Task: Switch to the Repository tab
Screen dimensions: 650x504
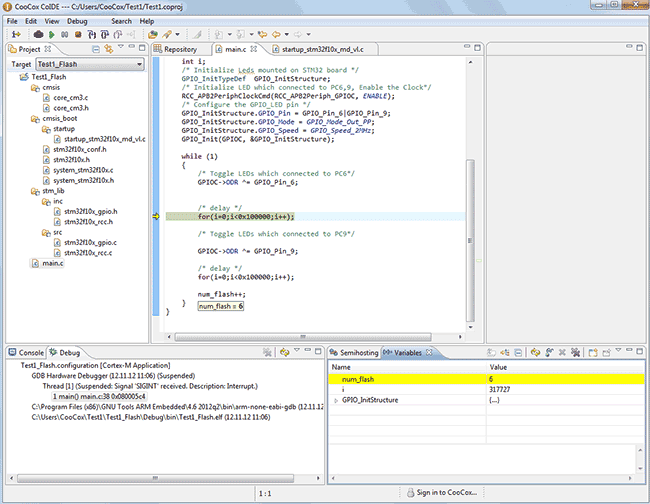Action: click(180, 48)
